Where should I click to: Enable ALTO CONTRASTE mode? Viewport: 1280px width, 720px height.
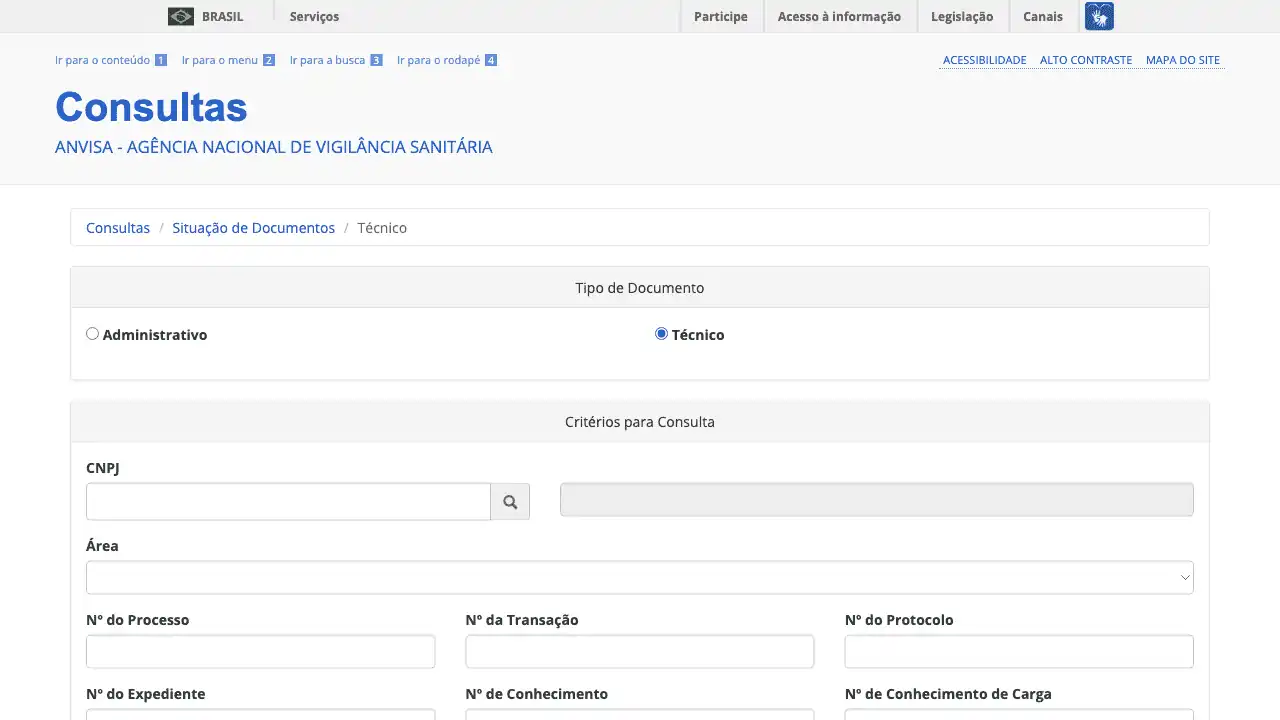pos(1085,60)
